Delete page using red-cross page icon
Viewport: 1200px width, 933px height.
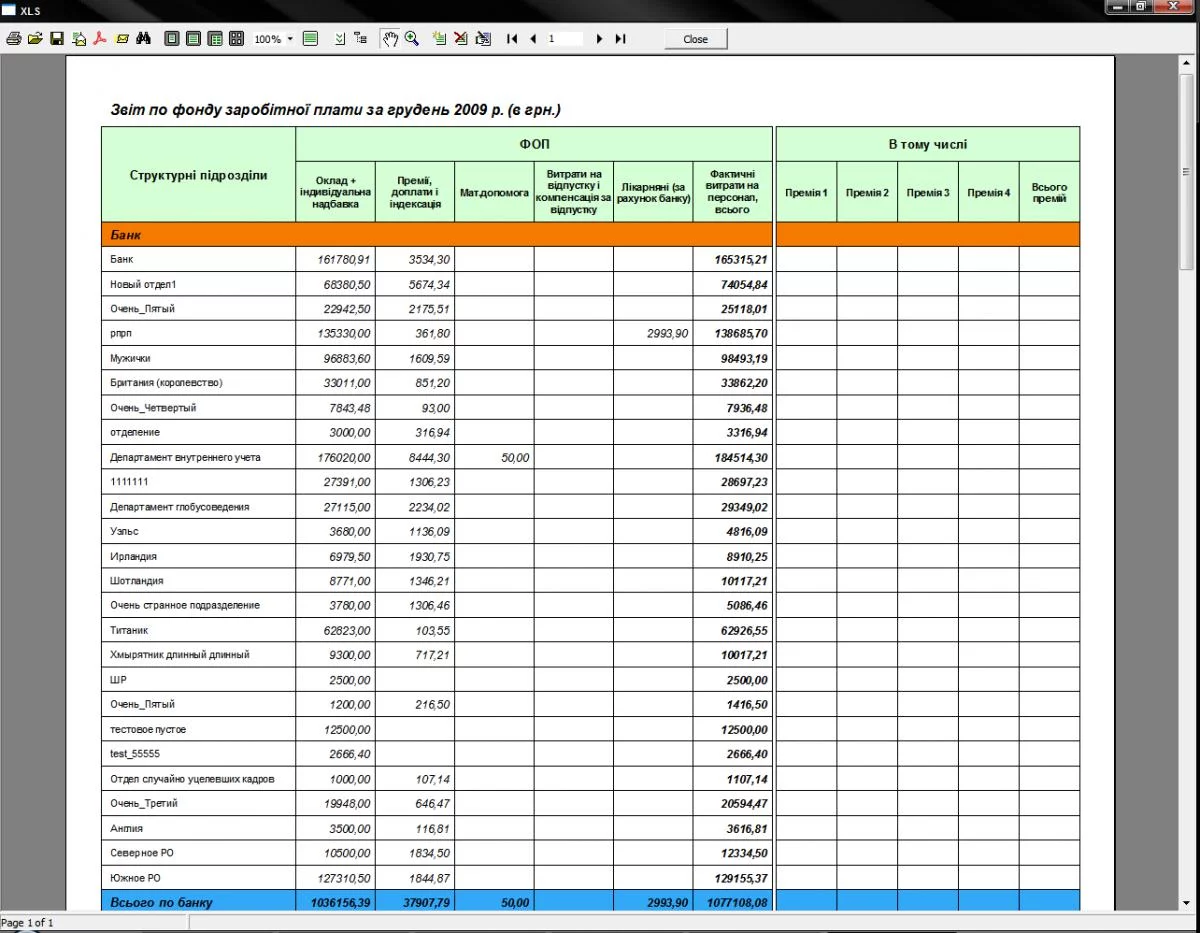[x=461, y=39]
